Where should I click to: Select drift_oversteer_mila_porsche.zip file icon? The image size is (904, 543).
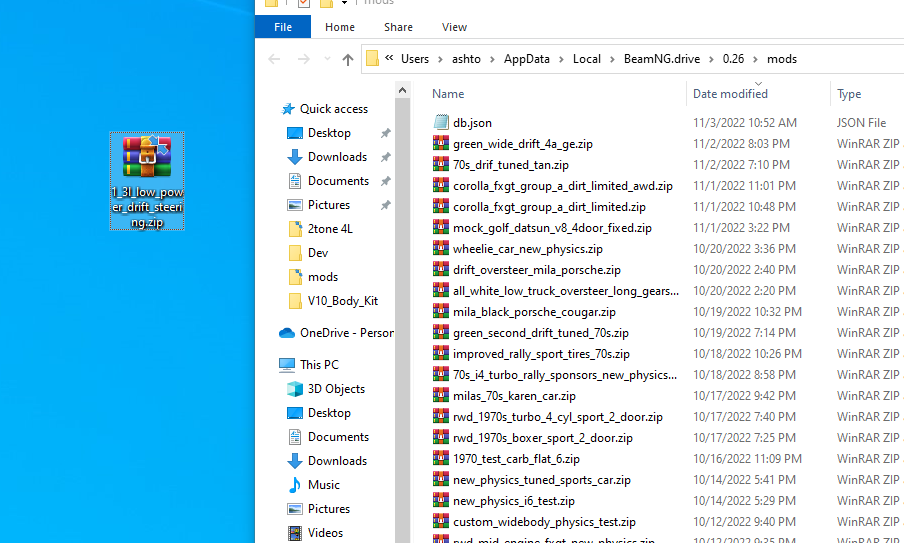pyautogui.click(x=441, y=269)
